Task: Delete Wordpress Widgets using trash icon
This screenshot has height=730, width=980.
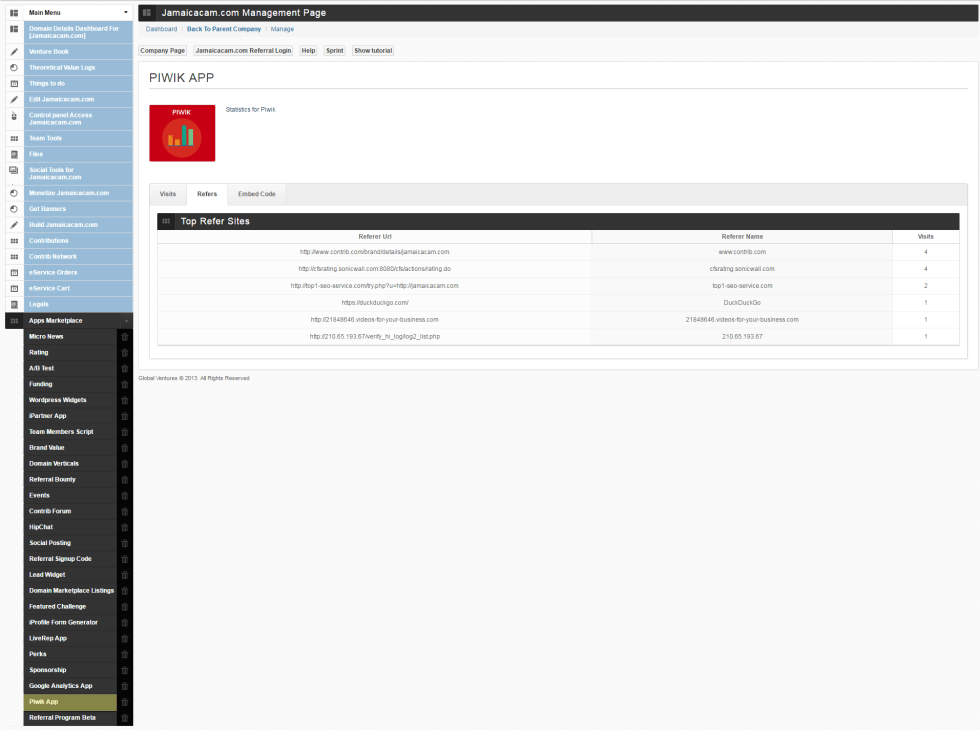Action: pyautogui.click(x=125, y=400)
